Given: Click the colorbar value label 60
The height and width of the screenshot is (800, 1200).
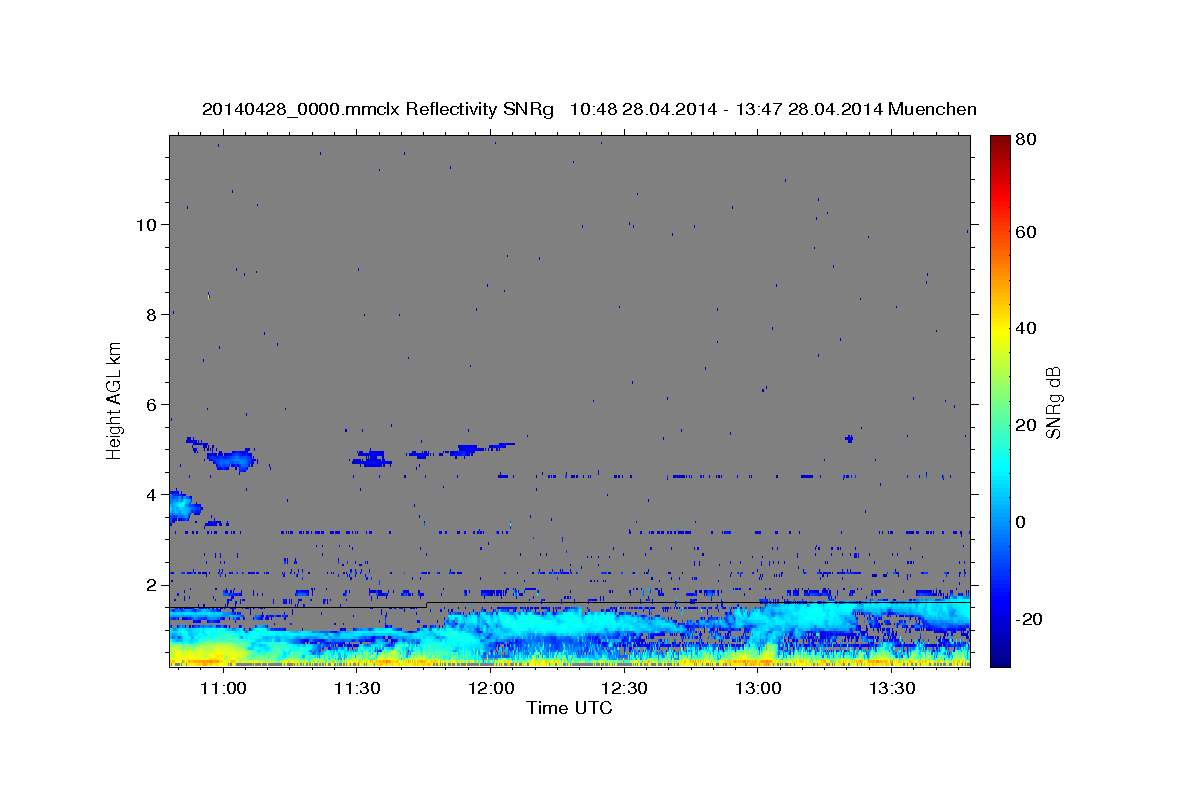Looking at the screenshot, I should [1026, 232].
